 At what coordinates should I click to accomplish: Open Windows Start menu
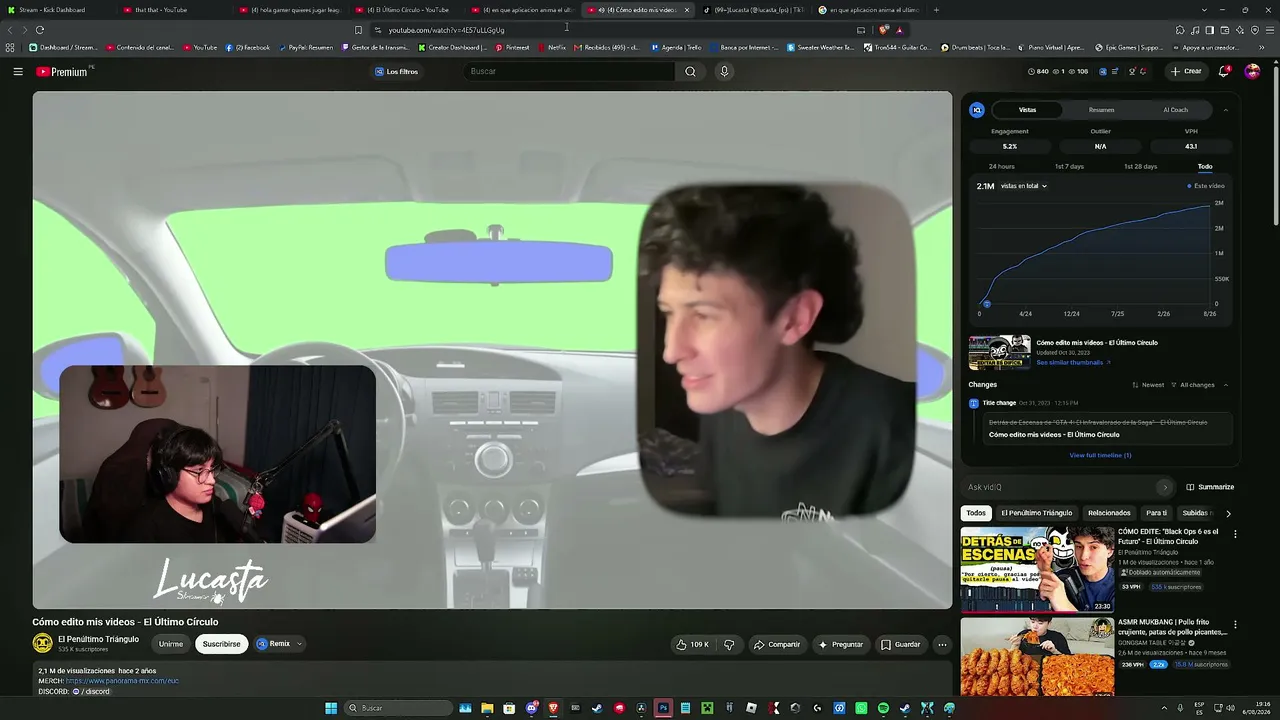click(331, 708)
